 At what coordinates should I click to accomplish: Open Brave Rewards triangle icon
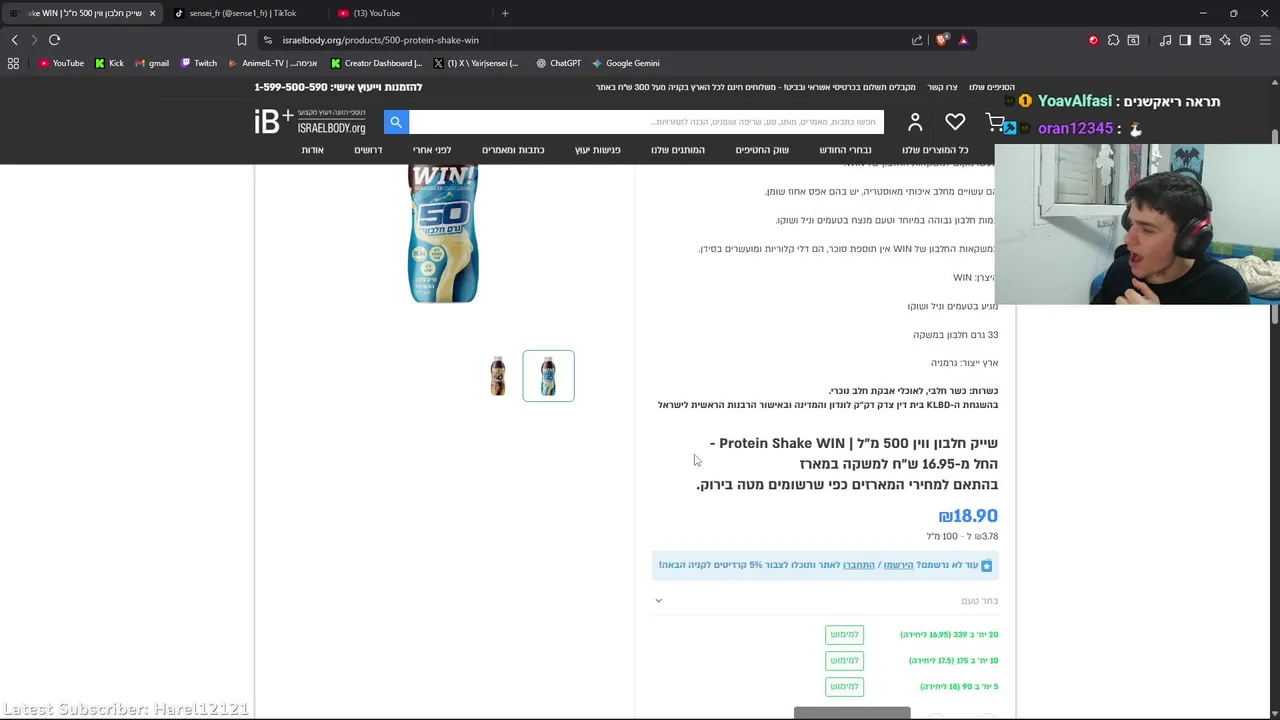[963, 40]
